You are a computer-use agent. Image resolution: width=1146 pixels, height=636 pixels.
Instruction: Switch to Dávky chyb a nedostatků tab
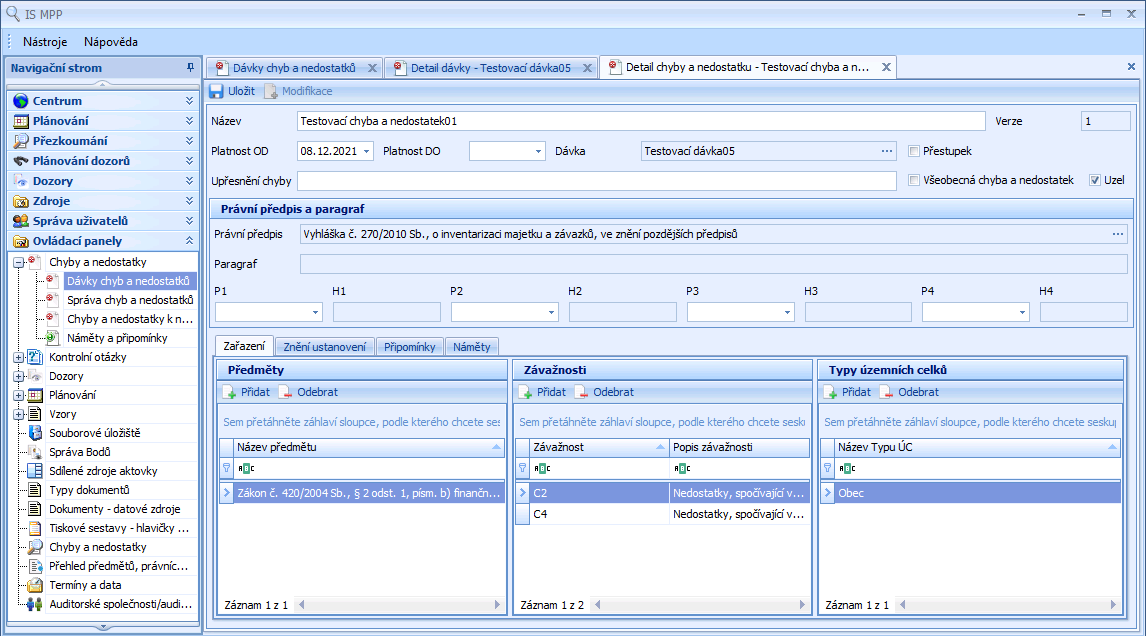pyautogui.click(x=294, y=68)
